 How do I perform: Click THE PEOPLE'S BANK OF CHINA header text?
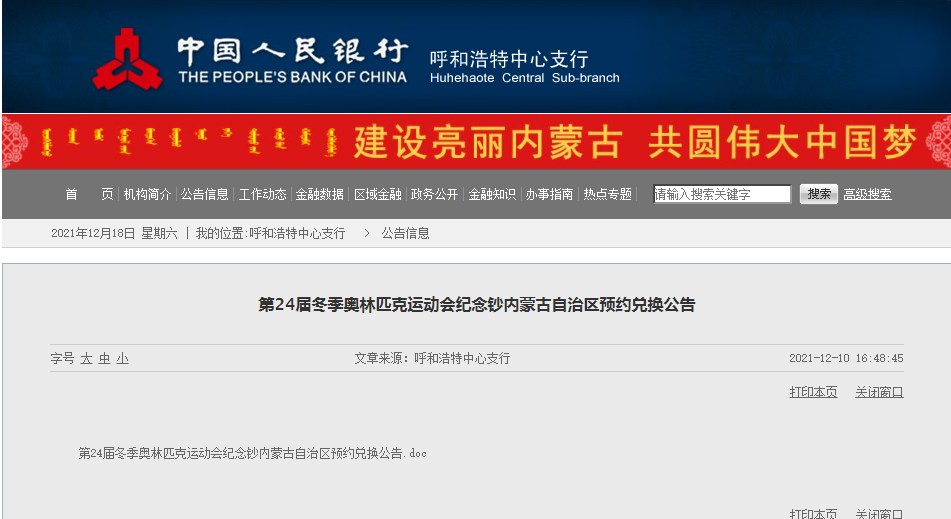click(x=292, y=77)
